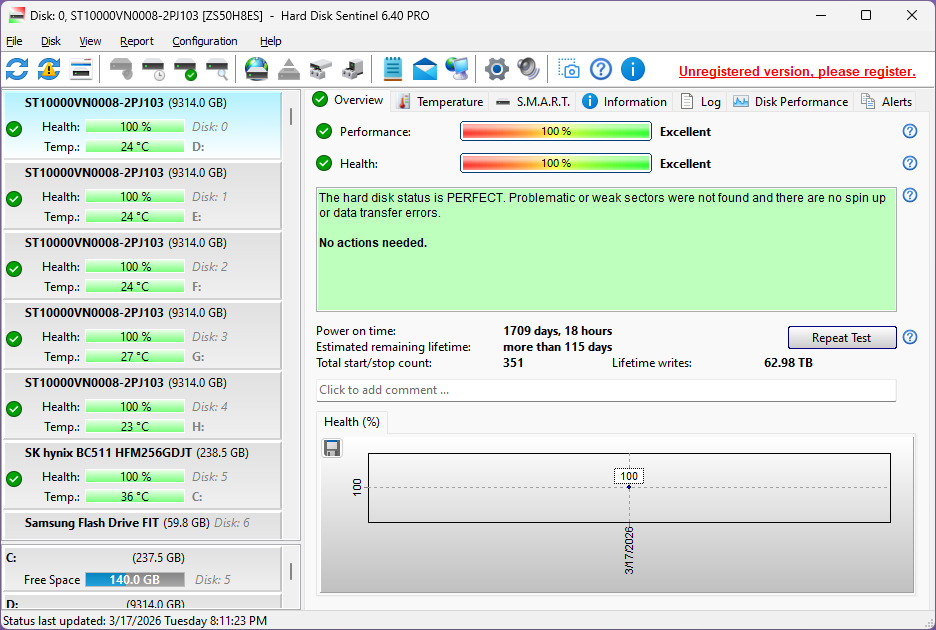Open the View menu
The width and height of the screenshot is (936, 630).
pos(90,41)
